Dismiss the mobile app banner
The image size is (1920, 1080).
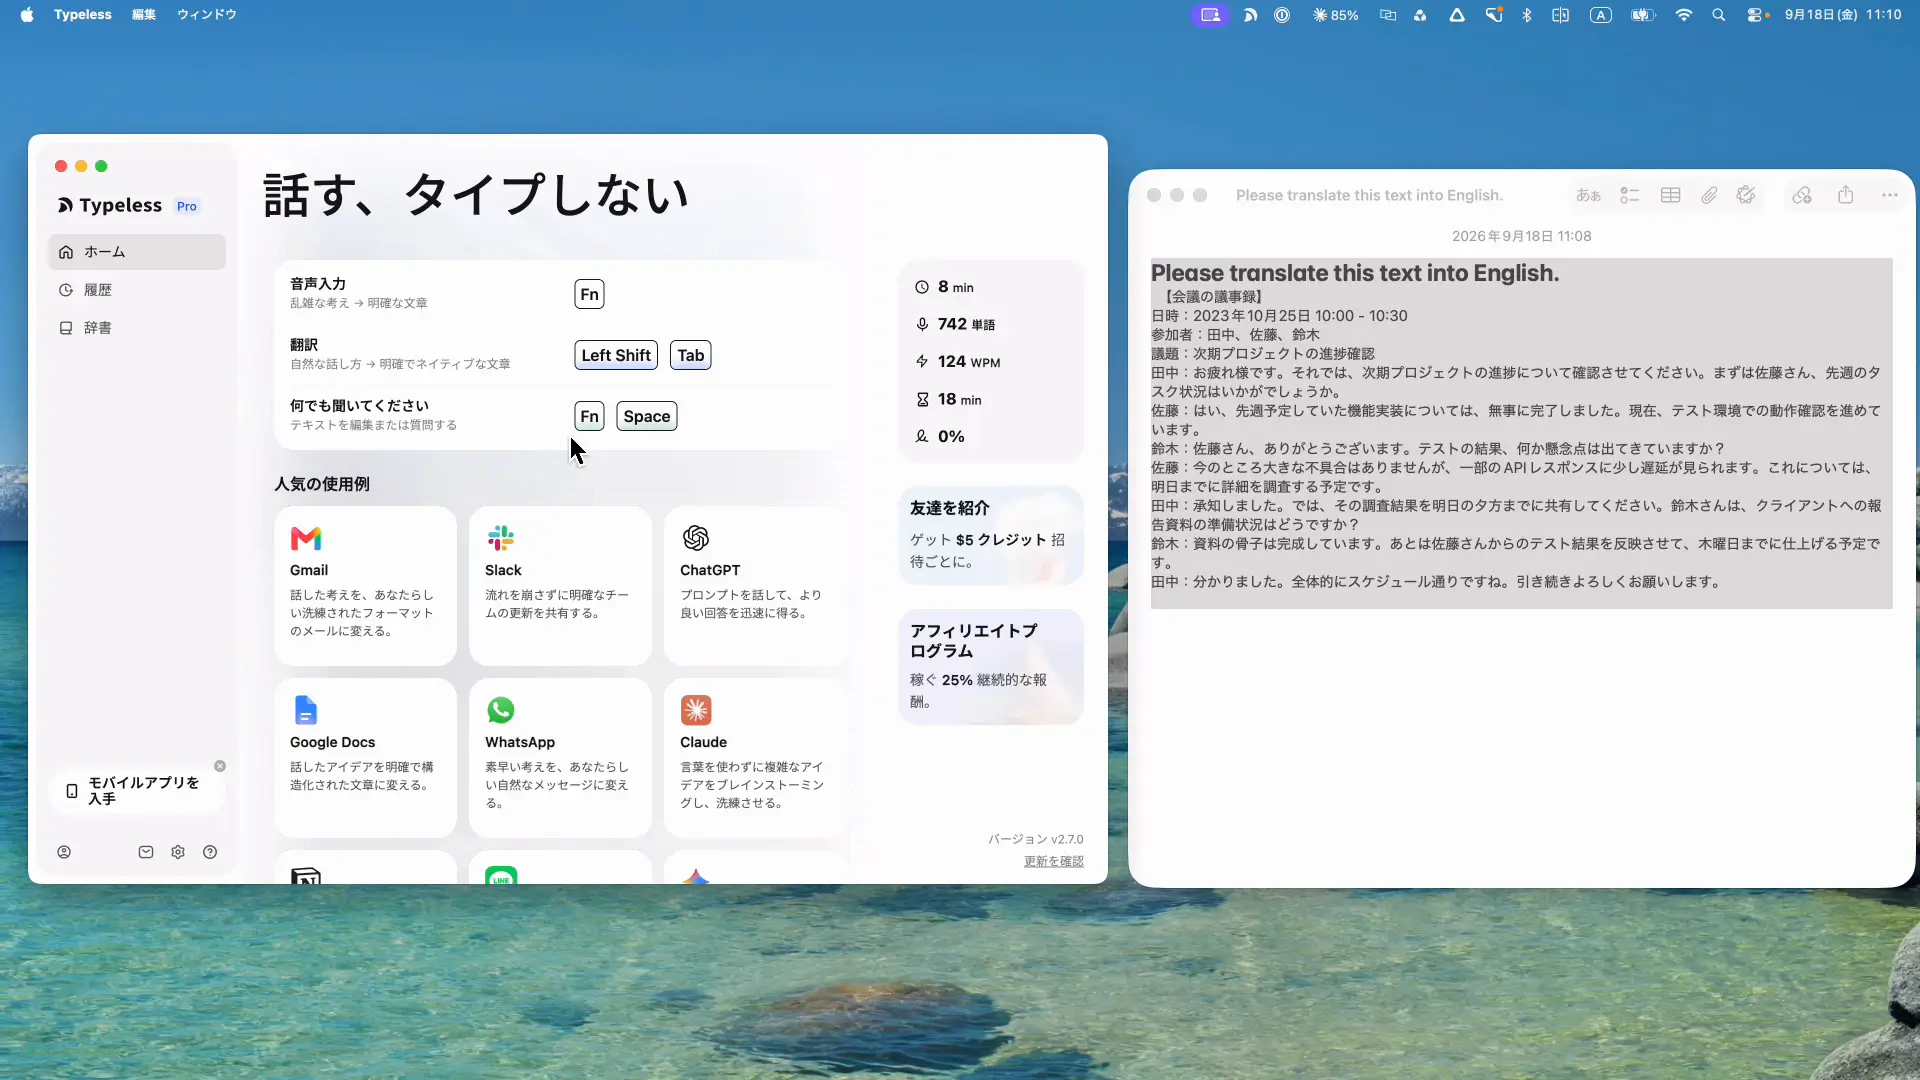pyautogui.click(x=220, y=766)
